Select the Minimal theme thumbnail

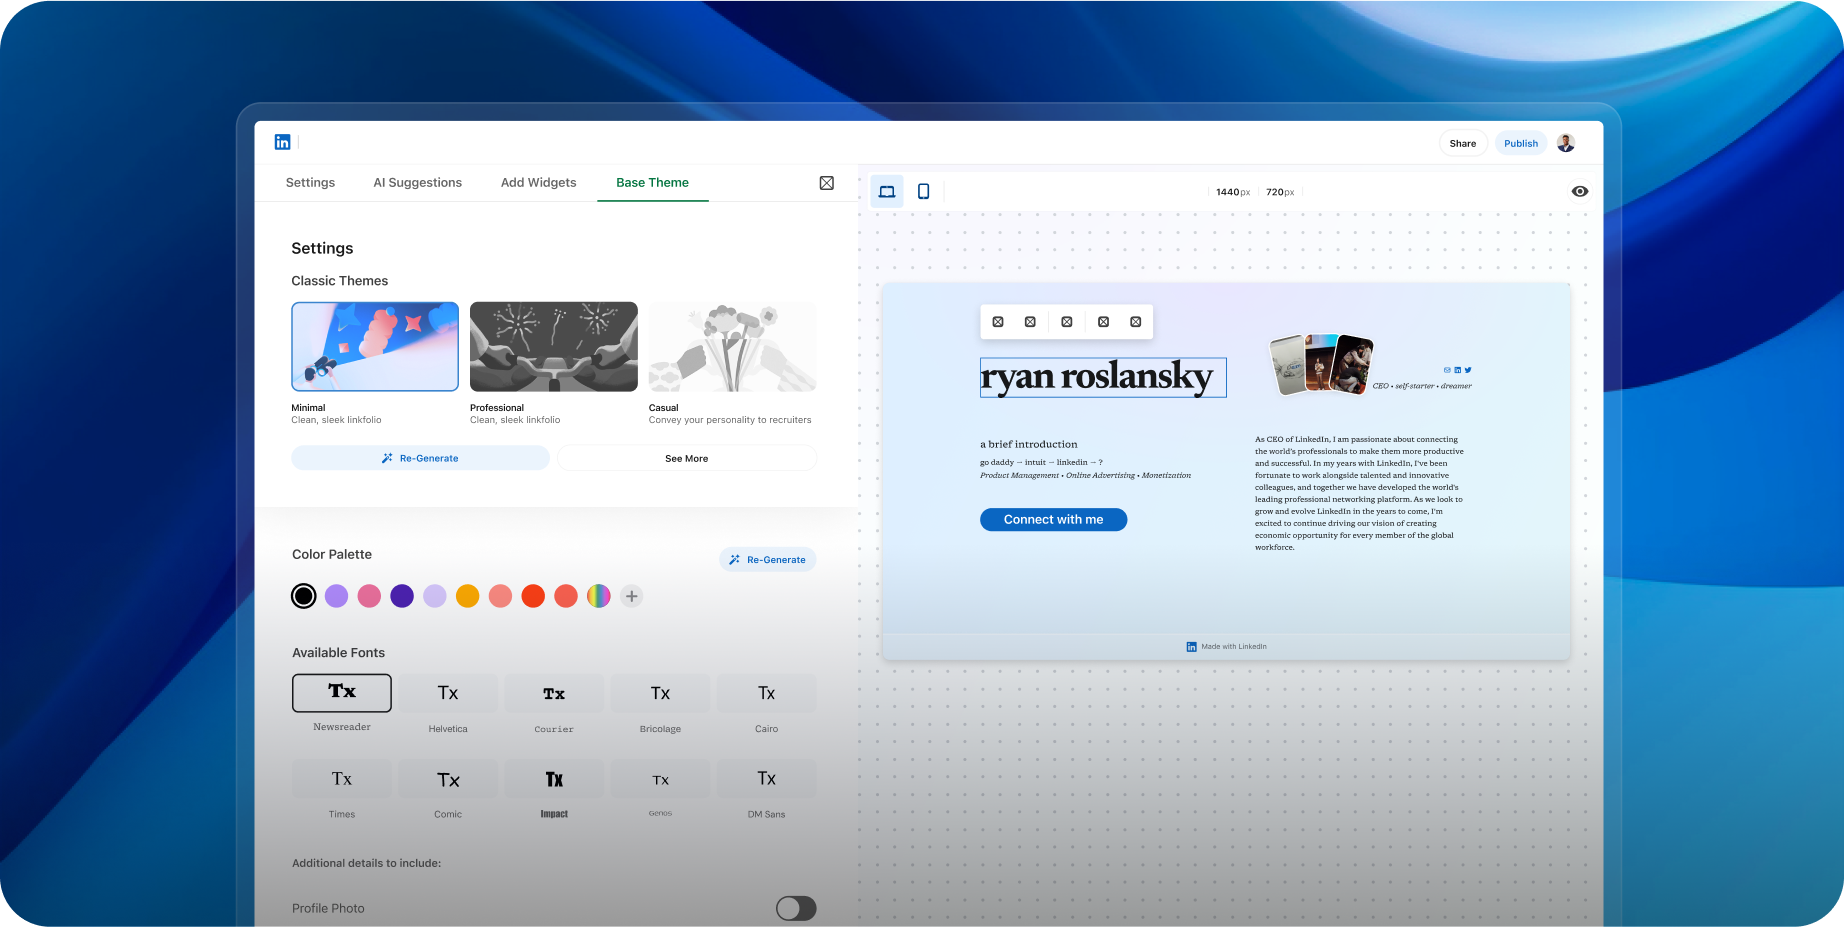tap(375, 346)
